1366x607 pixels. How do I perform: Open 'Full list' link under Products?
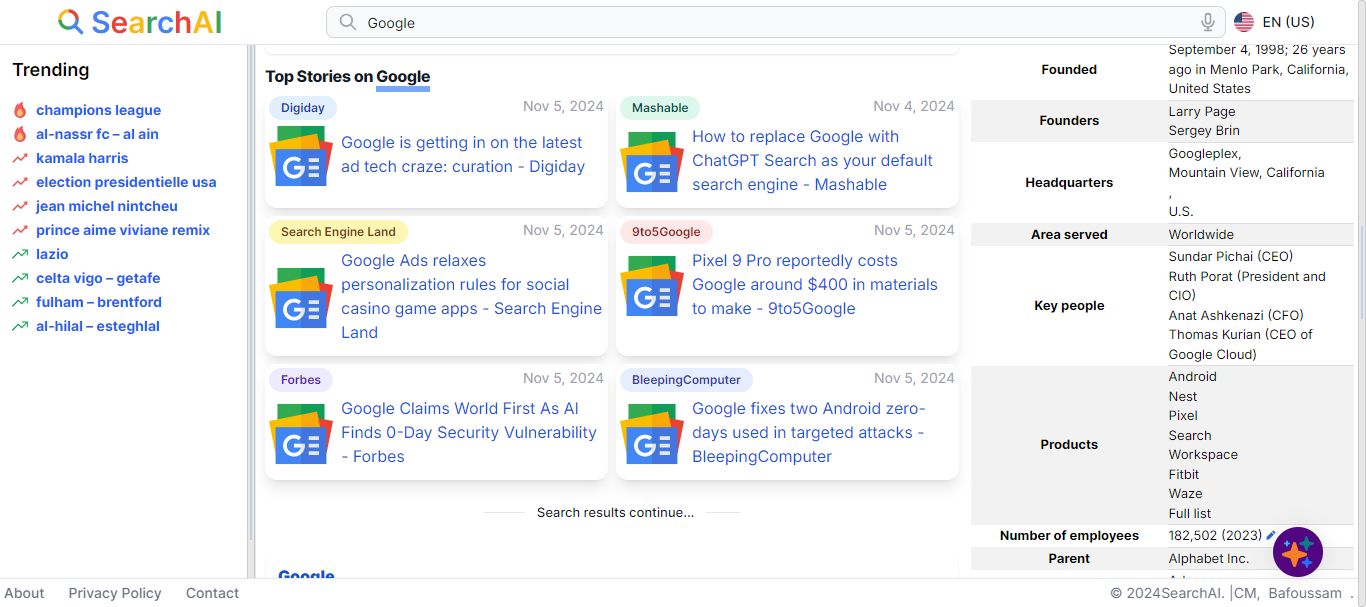(1189, 513)
